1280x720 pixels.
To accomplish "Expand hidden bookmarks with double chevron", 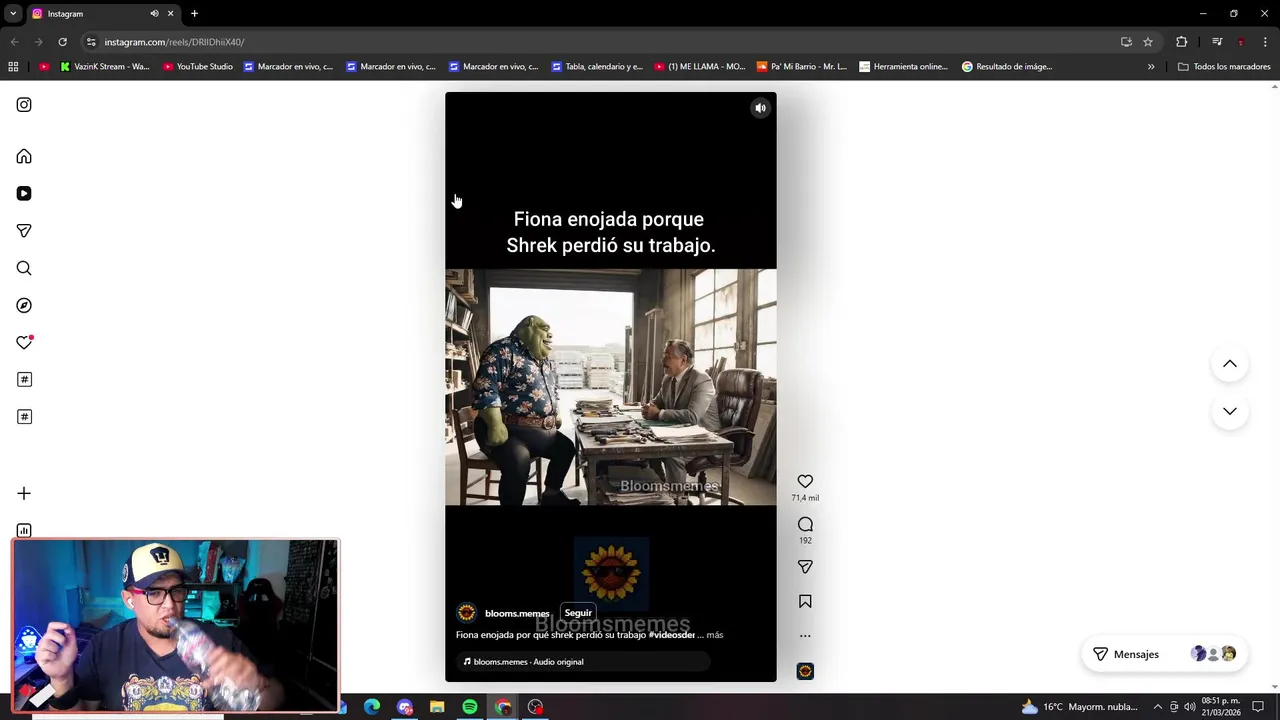I will [1151, 67].
